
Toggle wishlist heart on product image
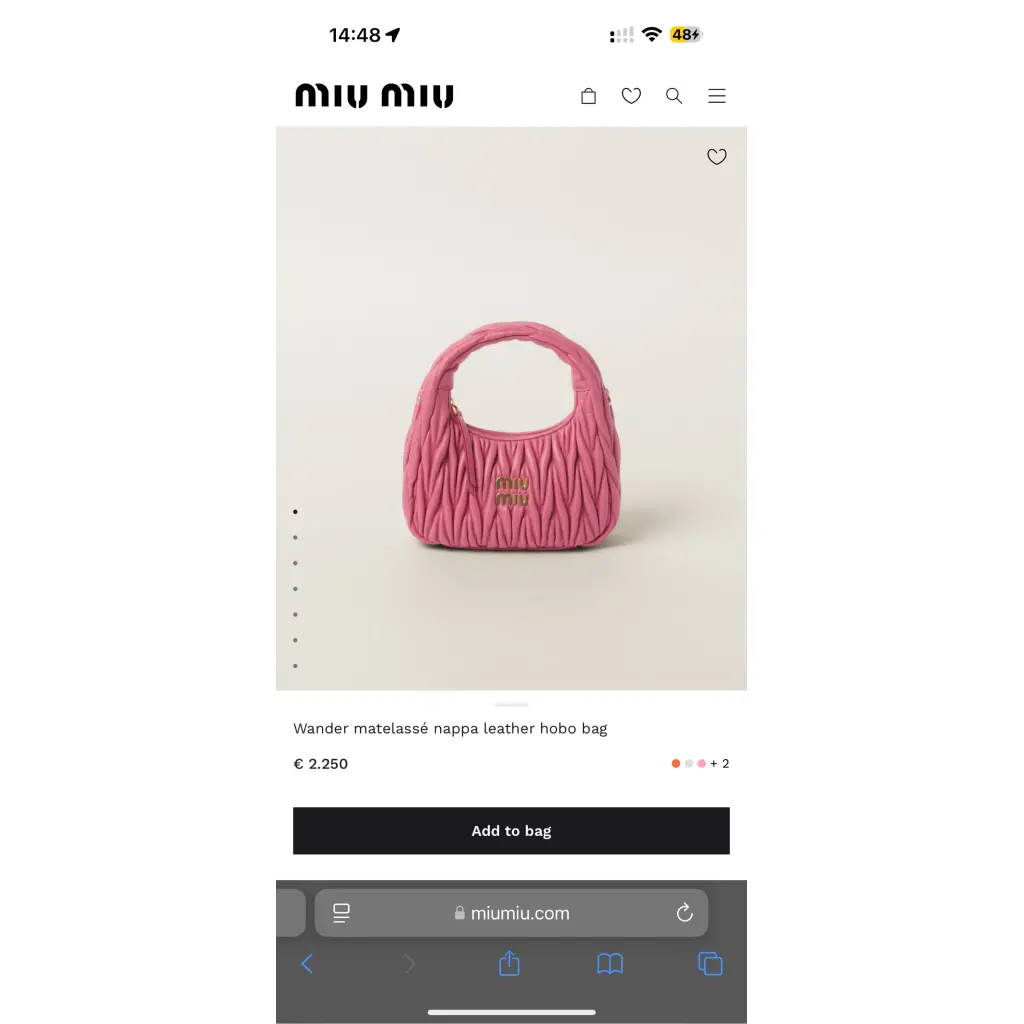(716, 157)
